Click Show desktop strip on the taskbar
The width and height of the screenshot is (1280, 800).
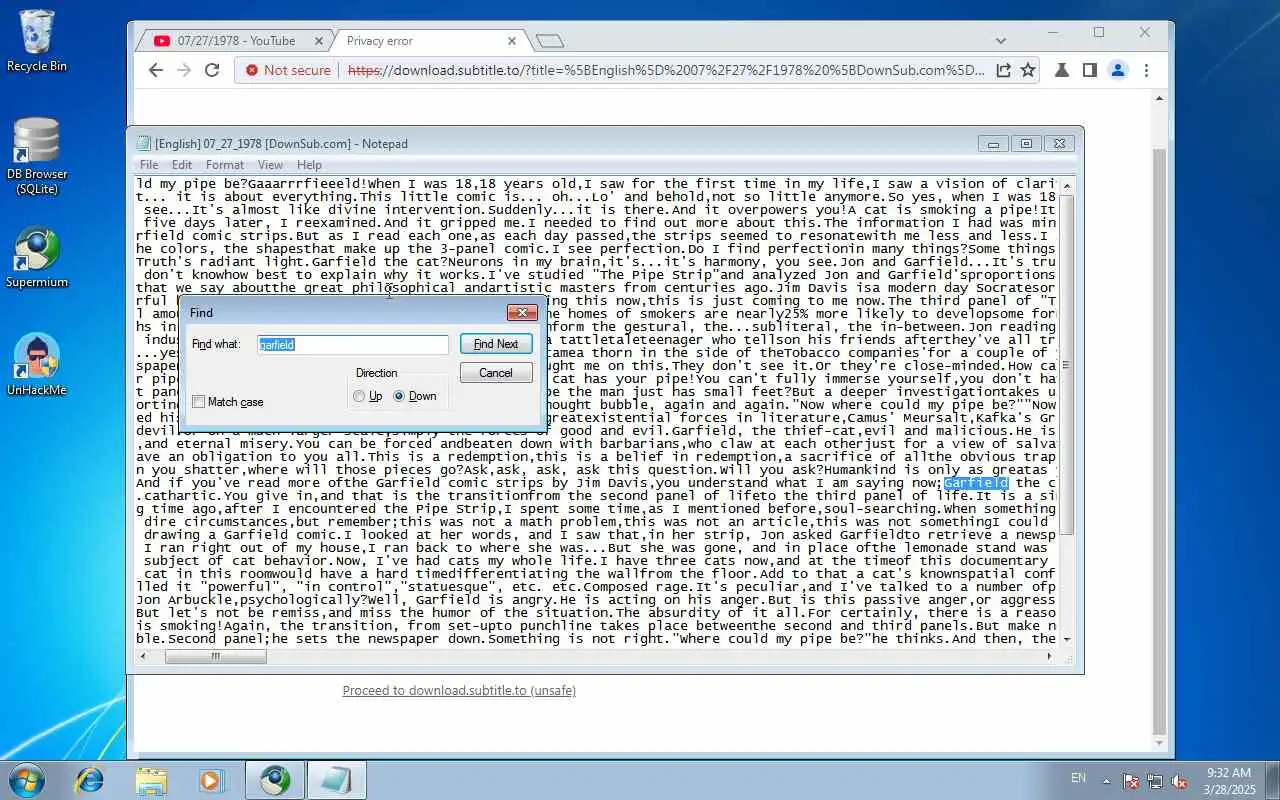(1272, 780)
